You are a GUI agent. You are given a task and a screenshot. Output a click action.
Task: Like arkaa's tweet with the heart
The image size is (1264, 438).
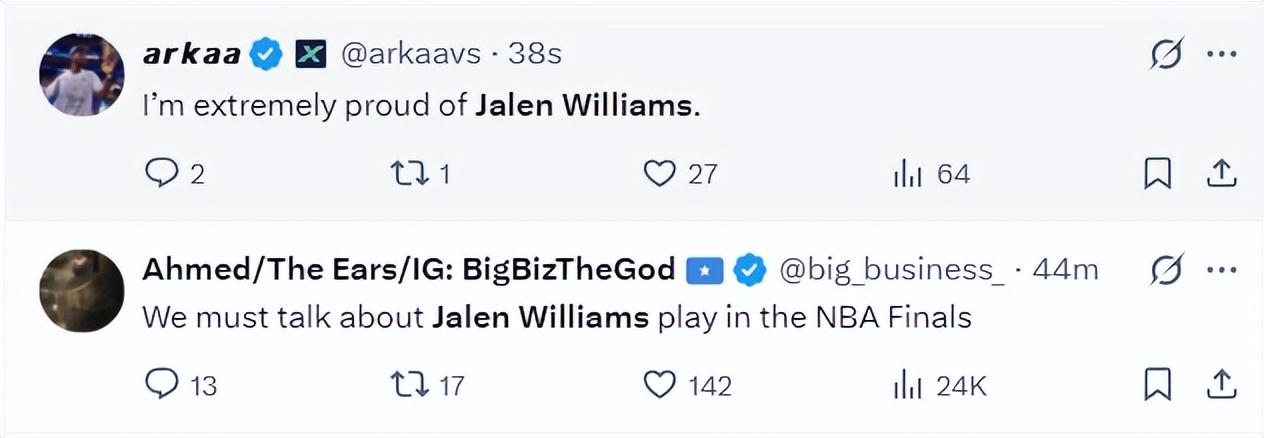click(659, 174)
